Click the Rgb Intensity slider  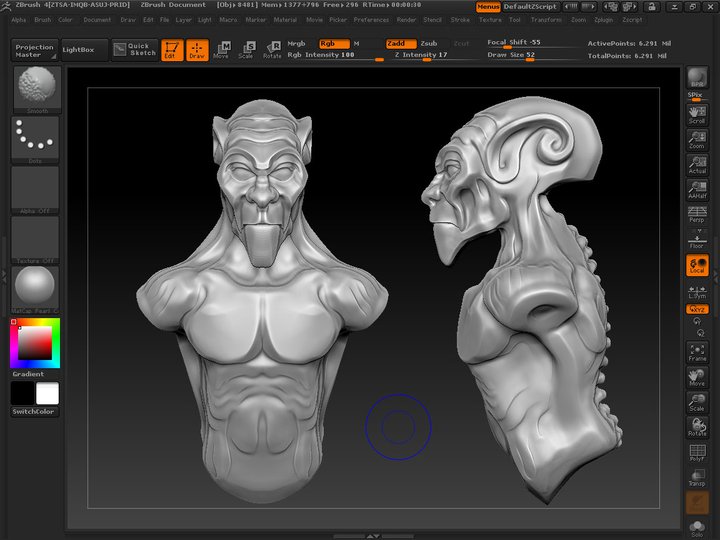pos(335,55)
